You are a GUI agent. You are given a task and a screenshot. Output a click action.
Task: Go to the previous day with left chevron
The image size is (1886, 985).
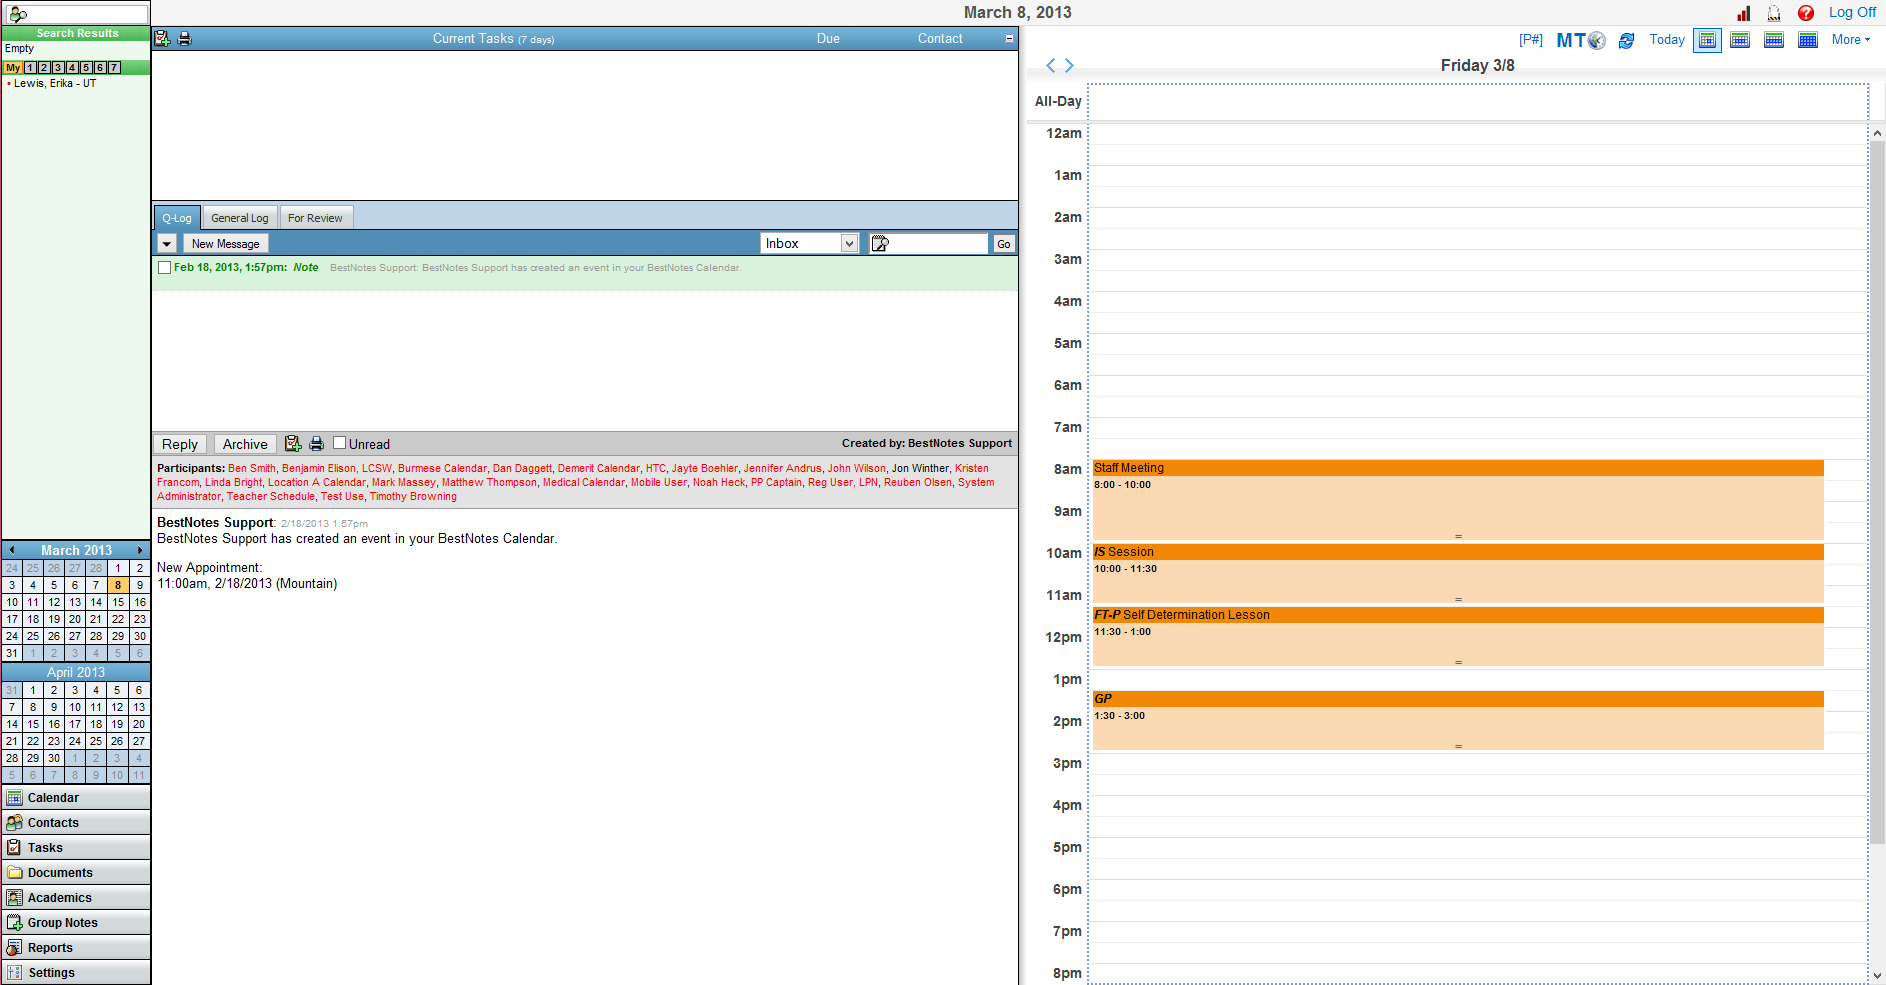1051,65
